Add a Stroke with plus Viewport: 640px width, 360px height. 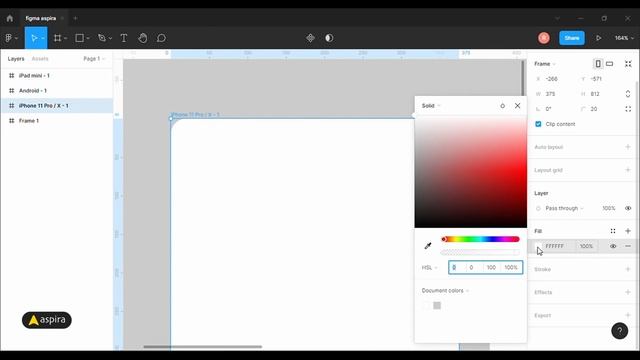coord(628,269)
